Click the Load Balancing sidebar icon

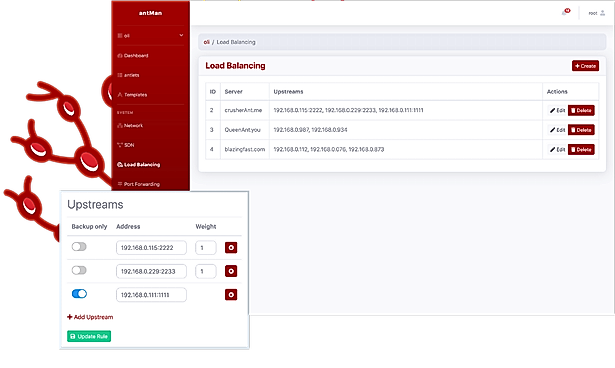coord(120,164)
